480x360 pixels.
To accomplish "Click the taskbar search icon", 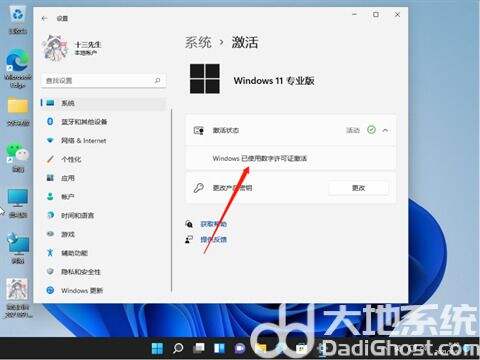I will tap(178, 349).
